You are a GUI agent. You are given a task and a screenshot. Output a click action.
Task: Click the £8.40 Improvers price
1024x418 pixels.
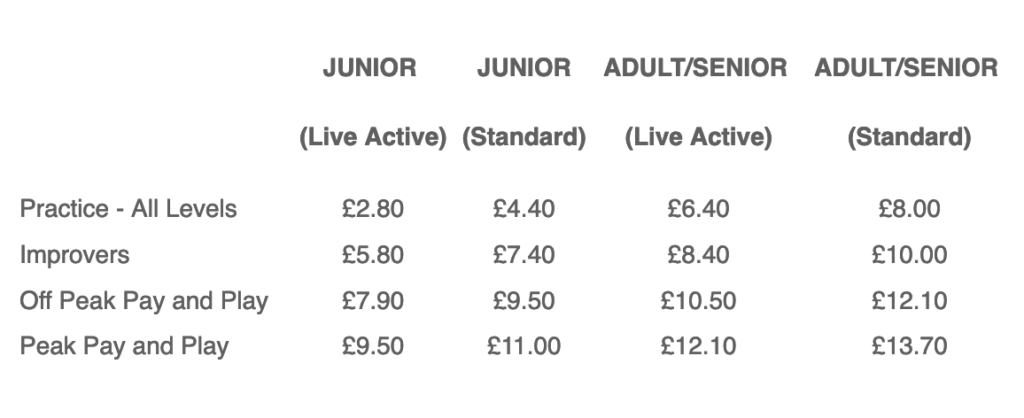coord(698,255)
